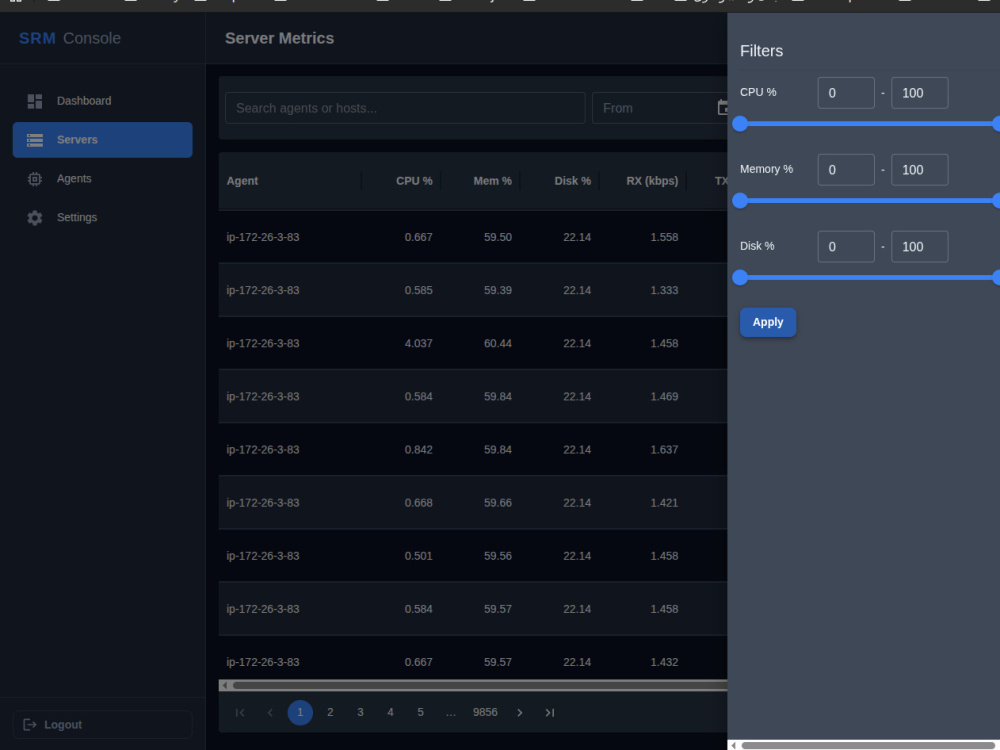
Task: Focus the CPU % minimum input
Action: [x=846, y=93]
